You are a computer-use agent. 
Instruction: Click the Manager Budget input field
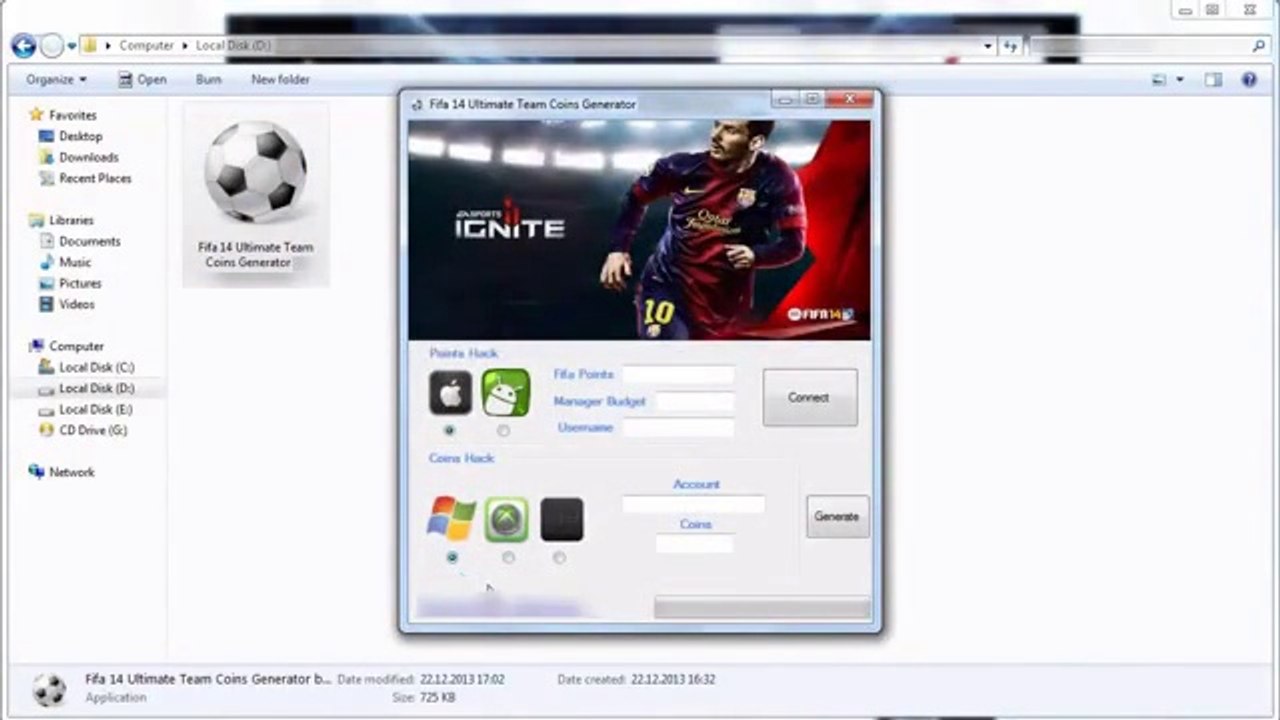pos(695,401)
